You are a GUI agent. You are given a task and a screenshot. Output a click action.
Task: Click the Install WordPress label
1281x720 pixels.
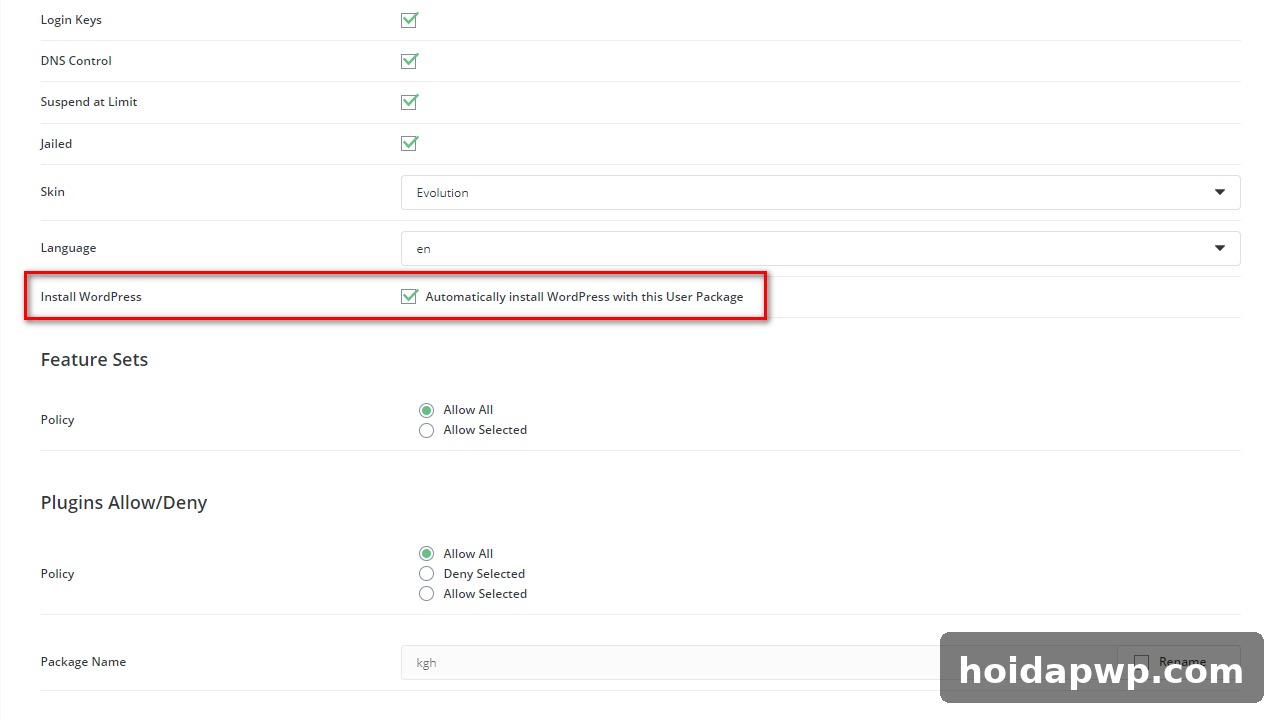pos(91,297)
